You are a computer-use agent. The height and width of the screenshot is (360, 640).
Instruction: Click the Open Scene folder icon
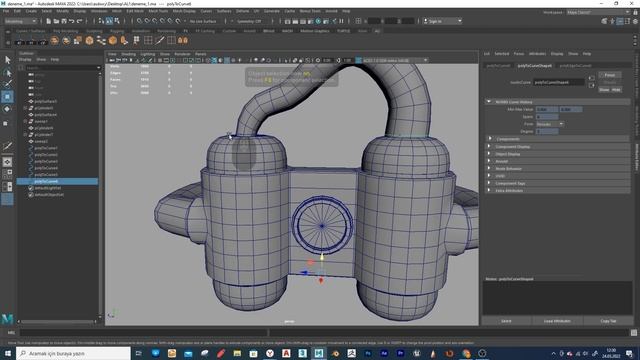pyautogui.click(x=56, y=21)
